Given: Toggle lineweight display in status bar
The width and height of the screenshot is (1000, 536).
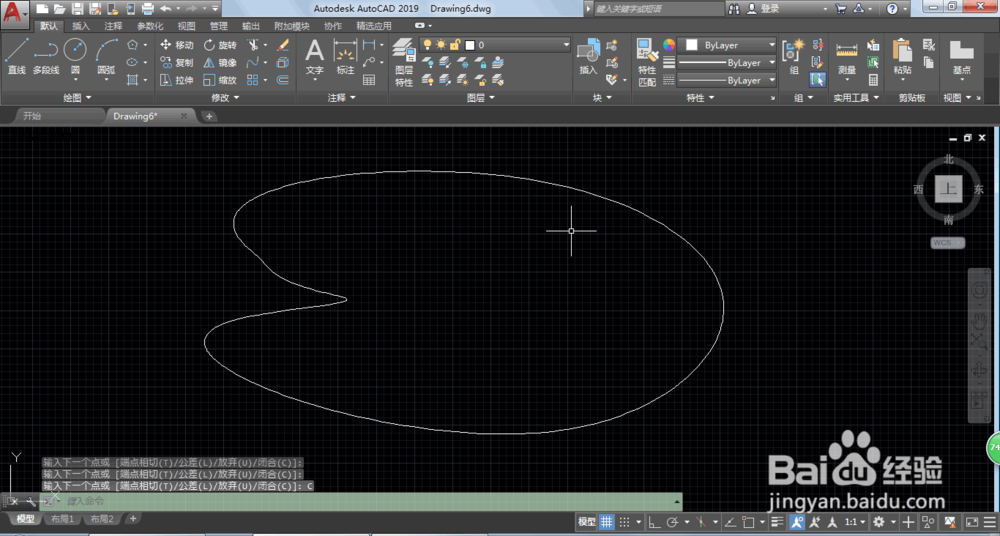Looking at the screenshot, I should (777, 522).
